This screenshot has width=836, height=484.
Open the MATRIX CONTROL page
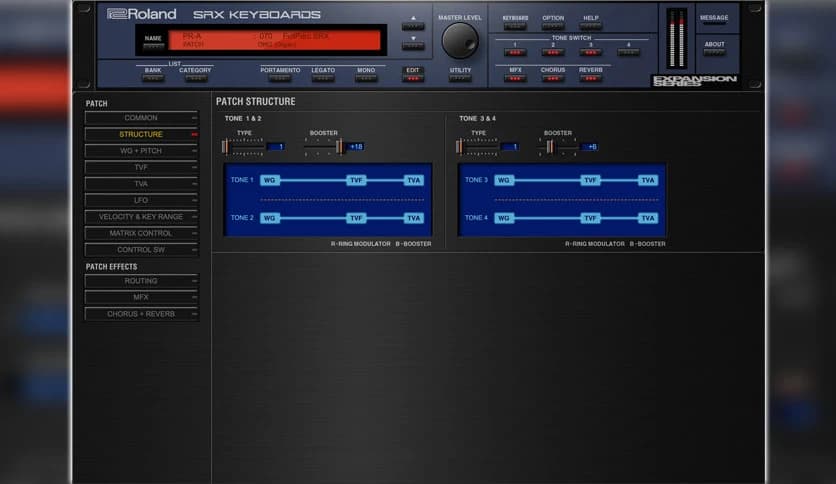pyautogui.click(x=141, y=233)
